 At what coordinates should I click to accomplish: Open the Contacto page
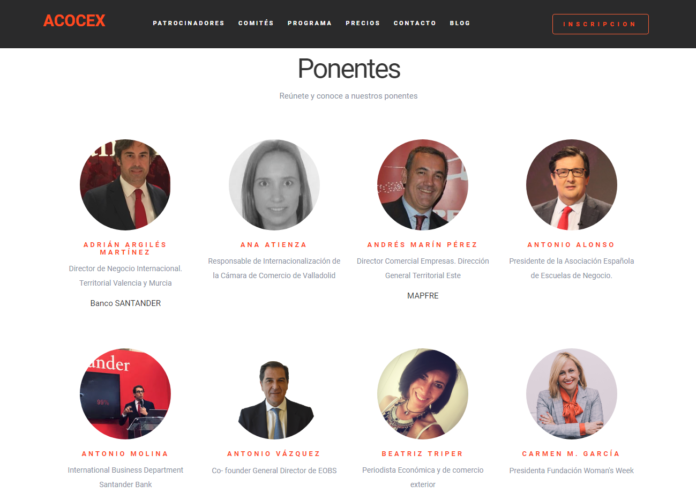coord(415,23)
